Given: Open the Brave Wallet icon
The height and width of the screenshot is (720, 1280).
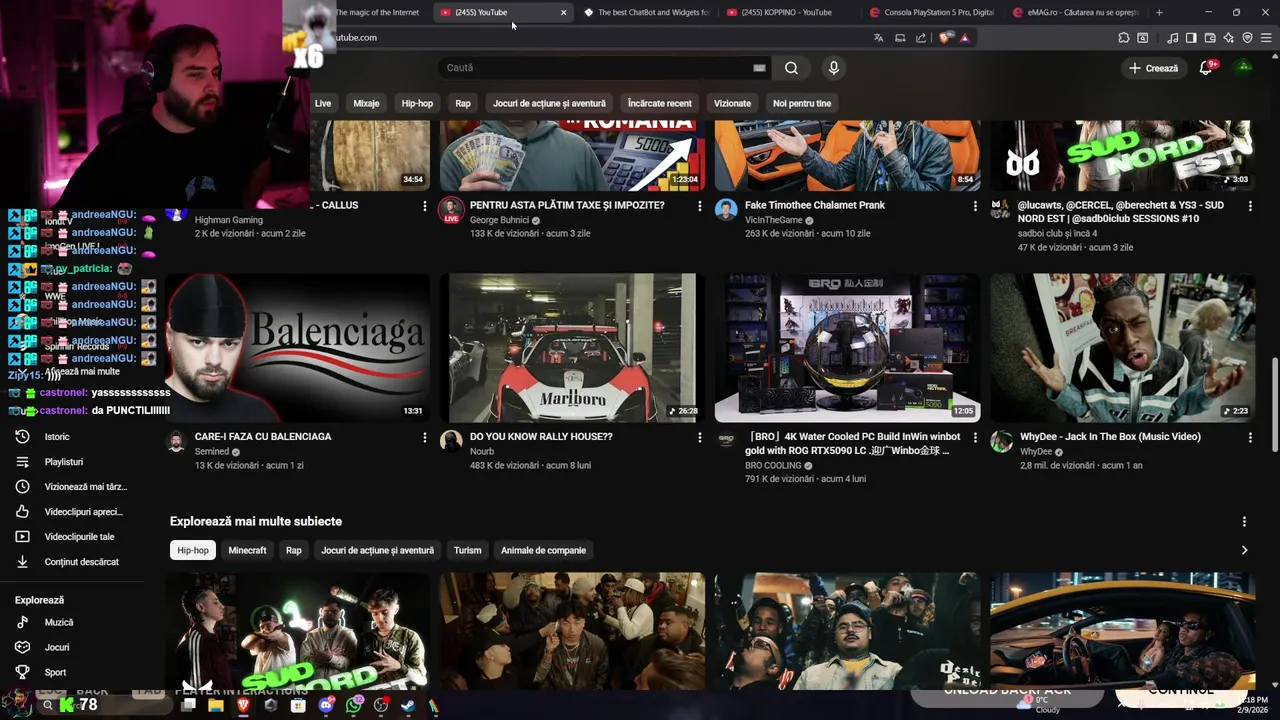Looking at the screenshot, I should point(1210,38).
